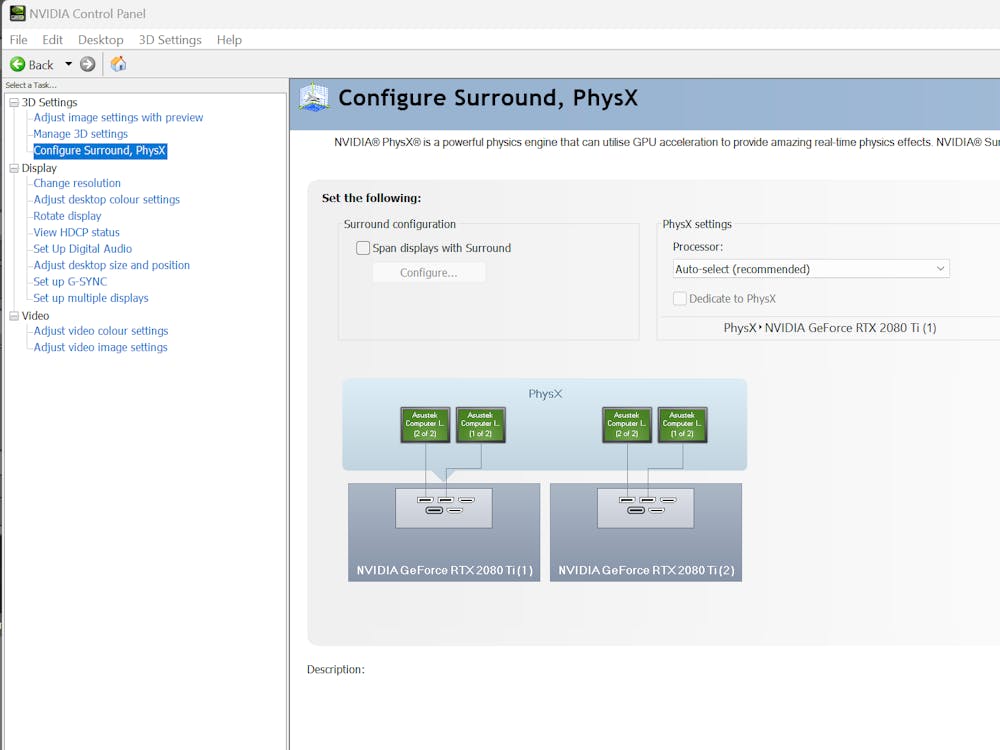Open the PhysX Processor dropdown

[x=810, y=269]
